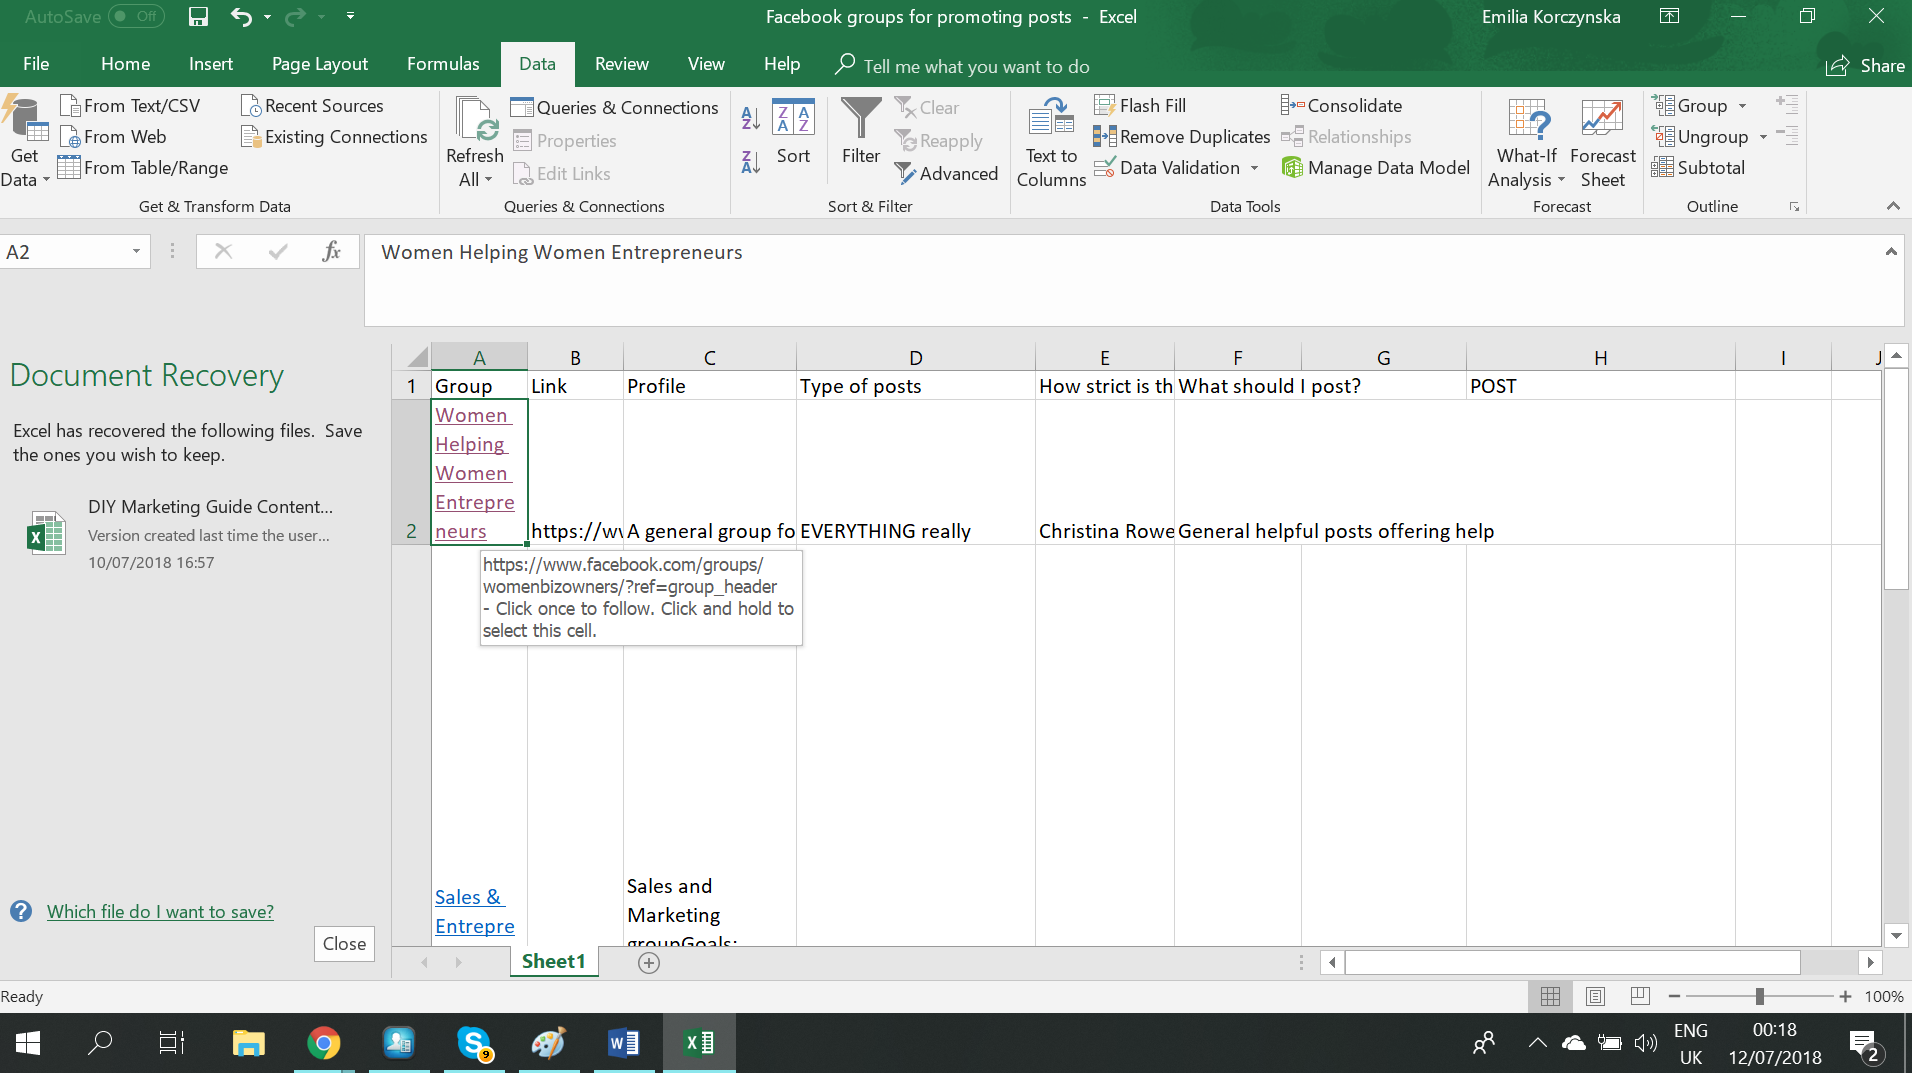Open the Undo history dropdown arrow
1920x1080 pixels.
click(268, 17)
